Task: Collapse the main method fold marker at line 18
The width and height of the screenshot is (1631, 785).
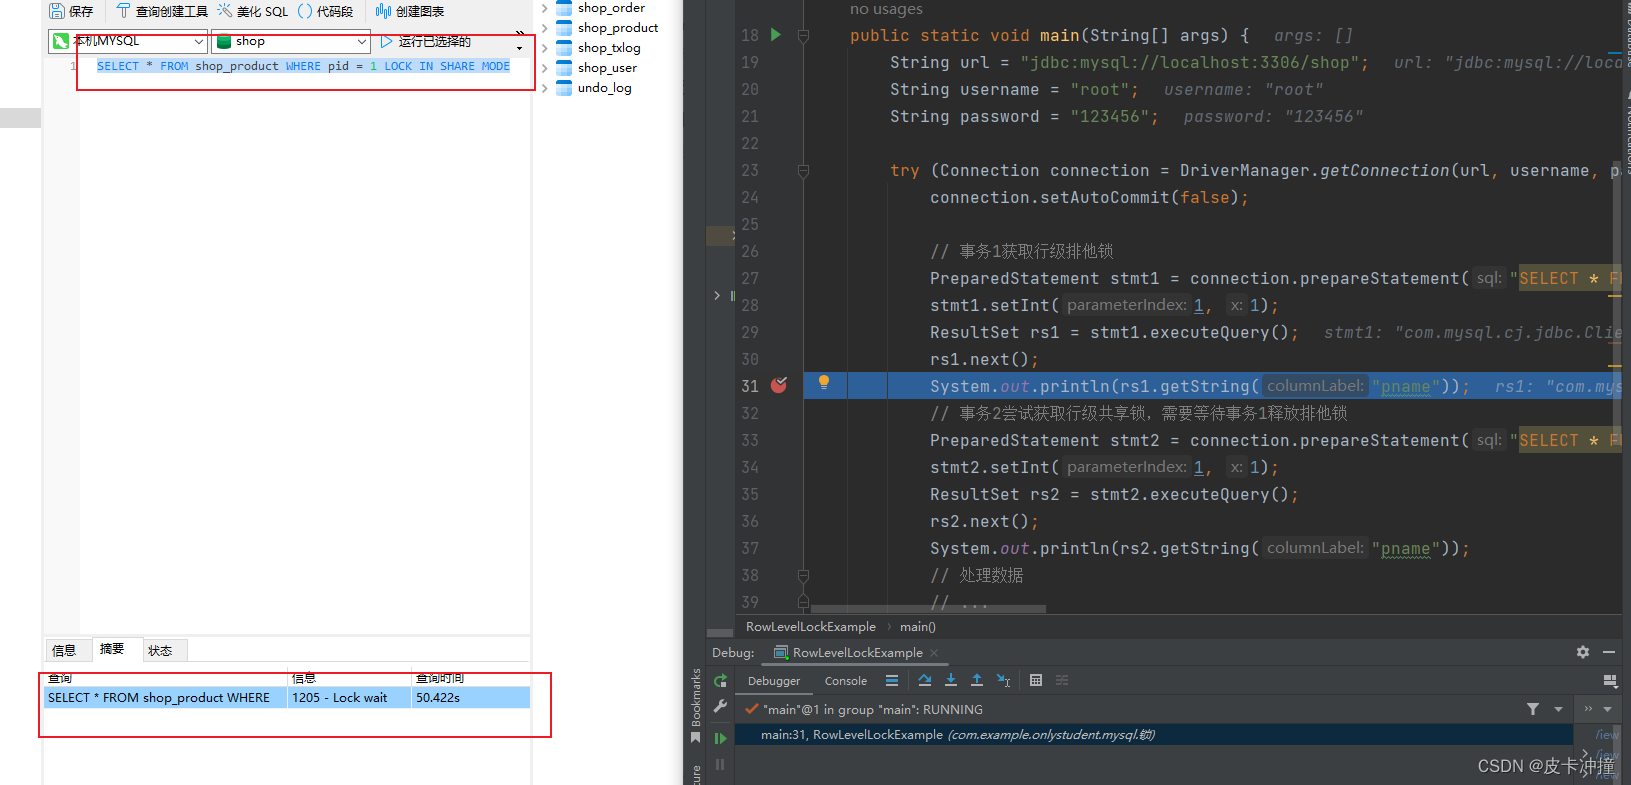Action: tap(803, 36)
